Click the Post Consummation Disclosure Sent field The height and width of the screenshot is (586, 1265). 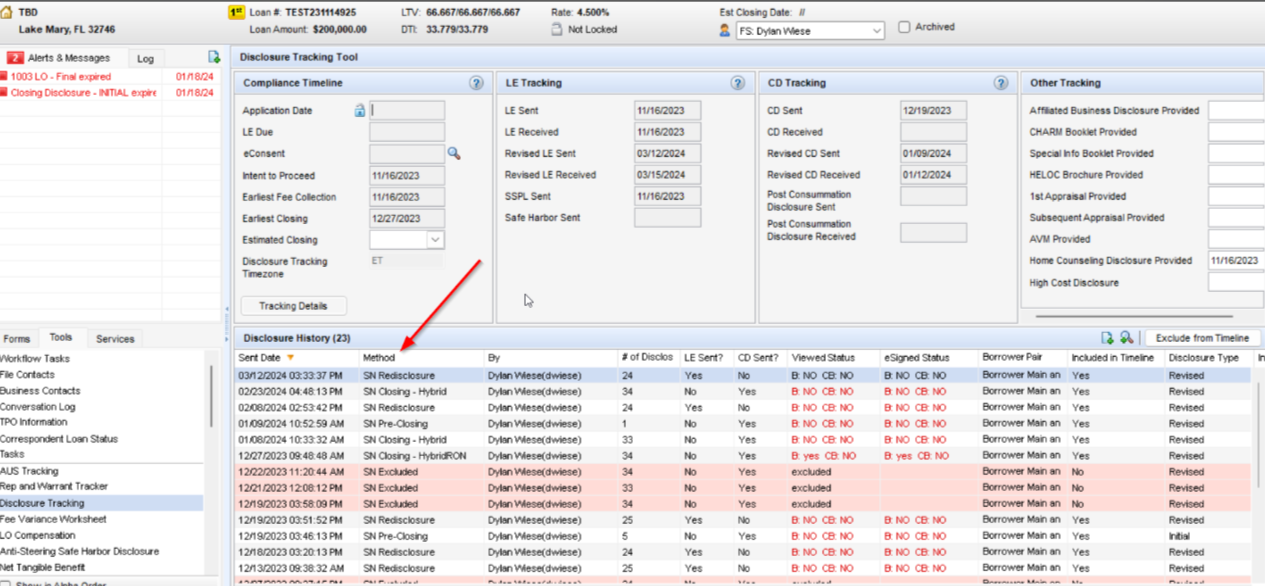(933, 196)
